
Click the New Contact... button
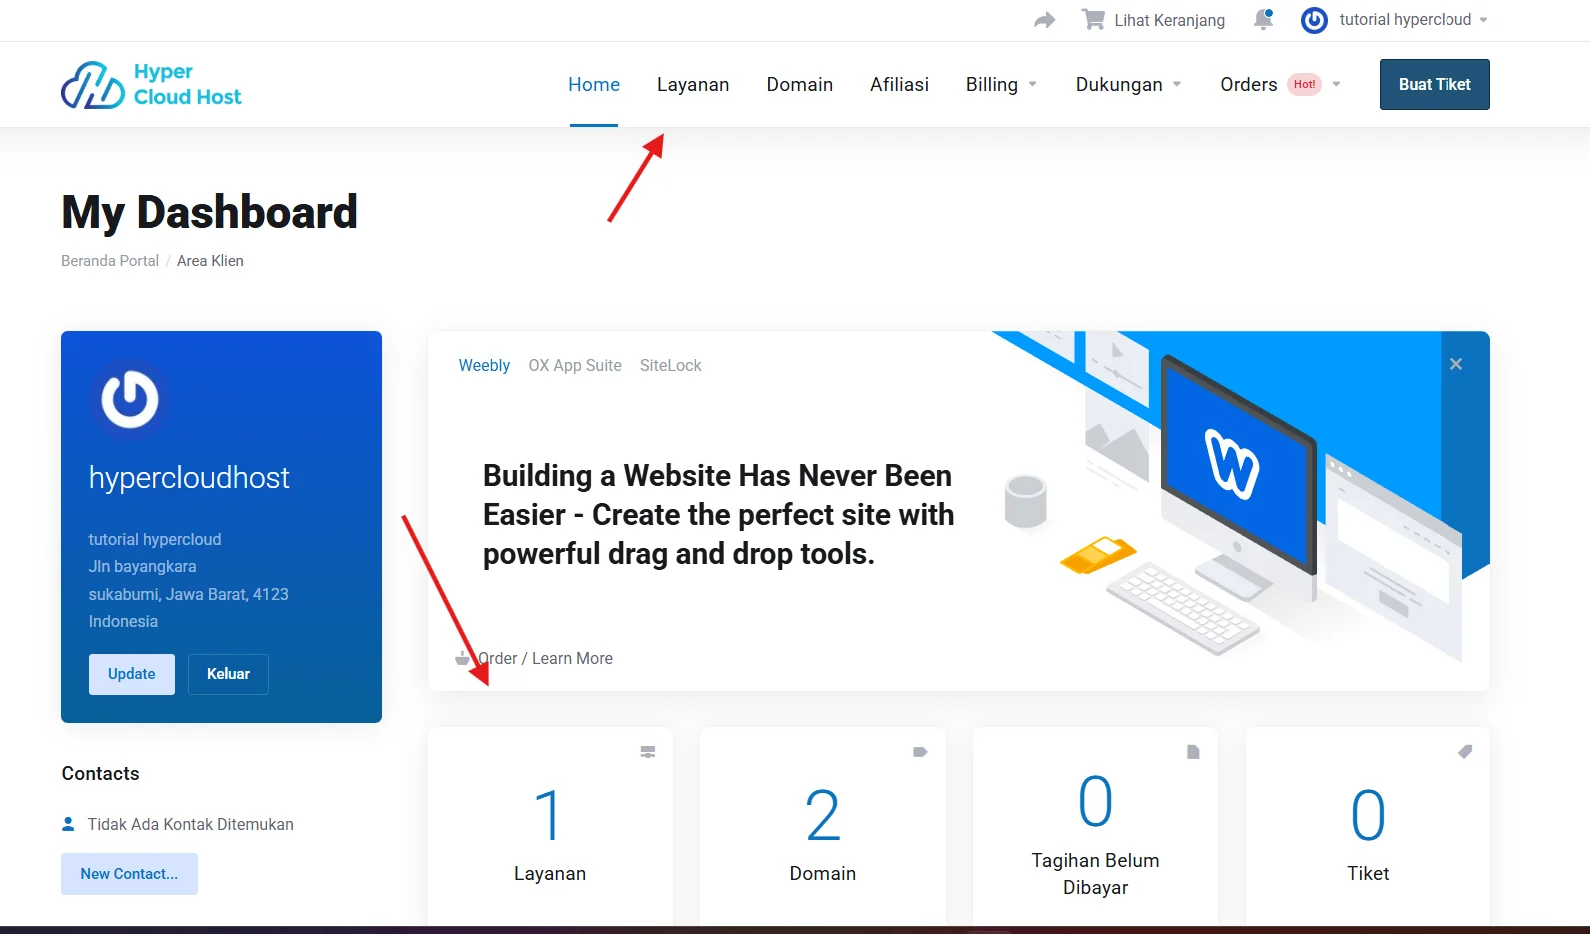pyautogui.click(x=129, y=874)
